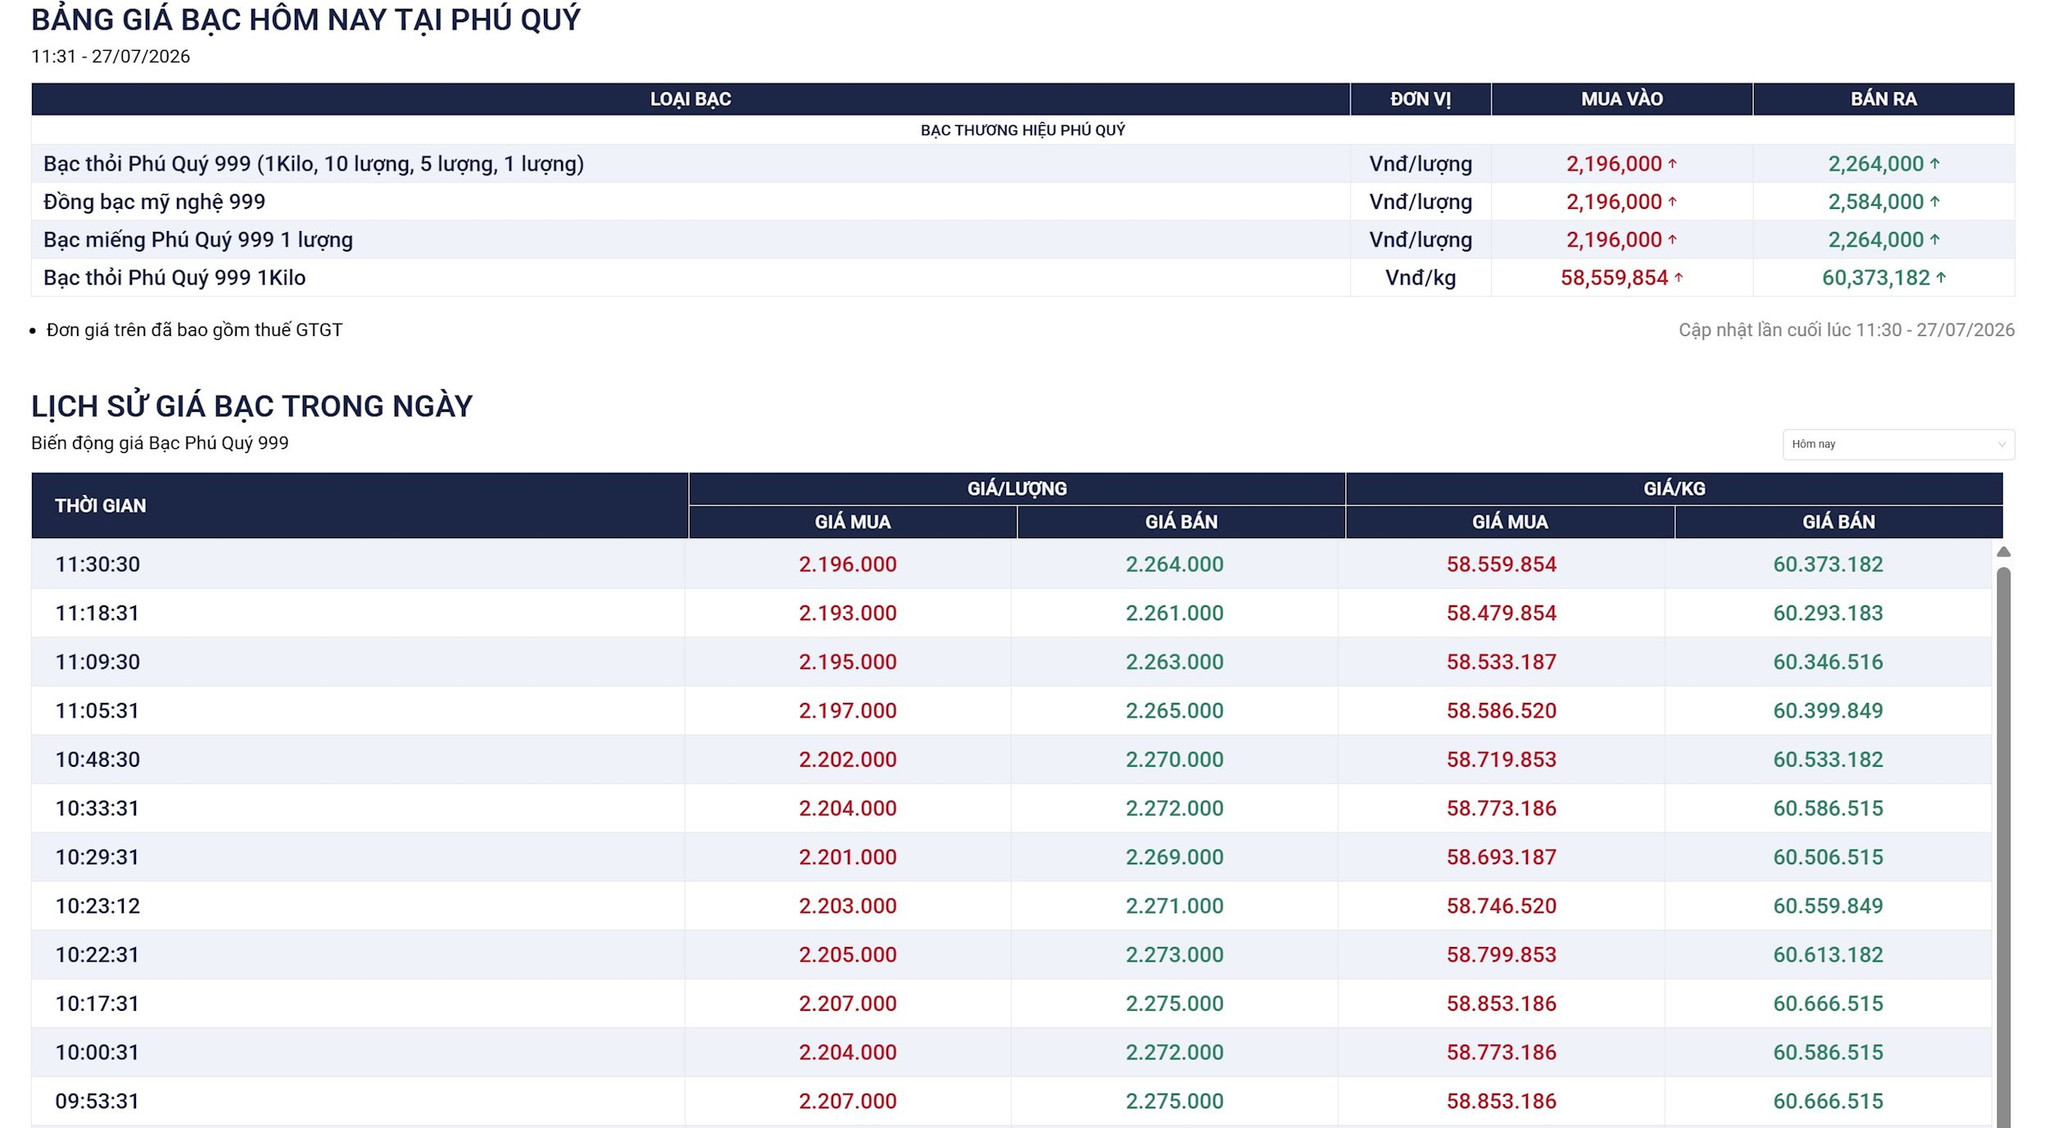Viewport: 2048px width, 1128px height.
Task: Select the Bạc thỏi Phú Quý 999 1Kilo row
Action: 1023,277
